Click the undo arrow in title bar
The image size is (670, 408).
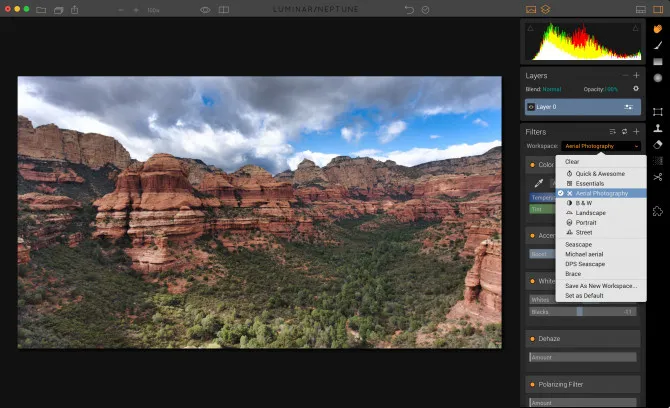pos(408,9)
